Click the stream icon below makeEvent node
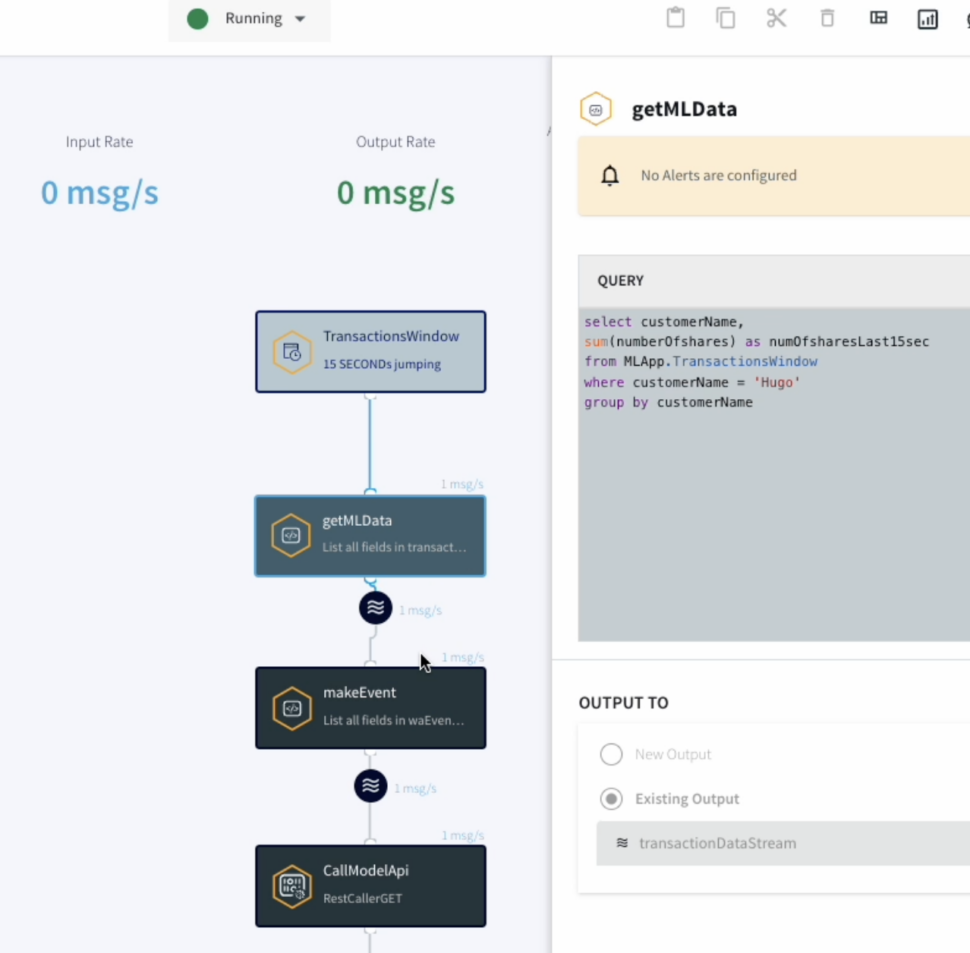The image size is (970, 953). (x=370, y=786)
